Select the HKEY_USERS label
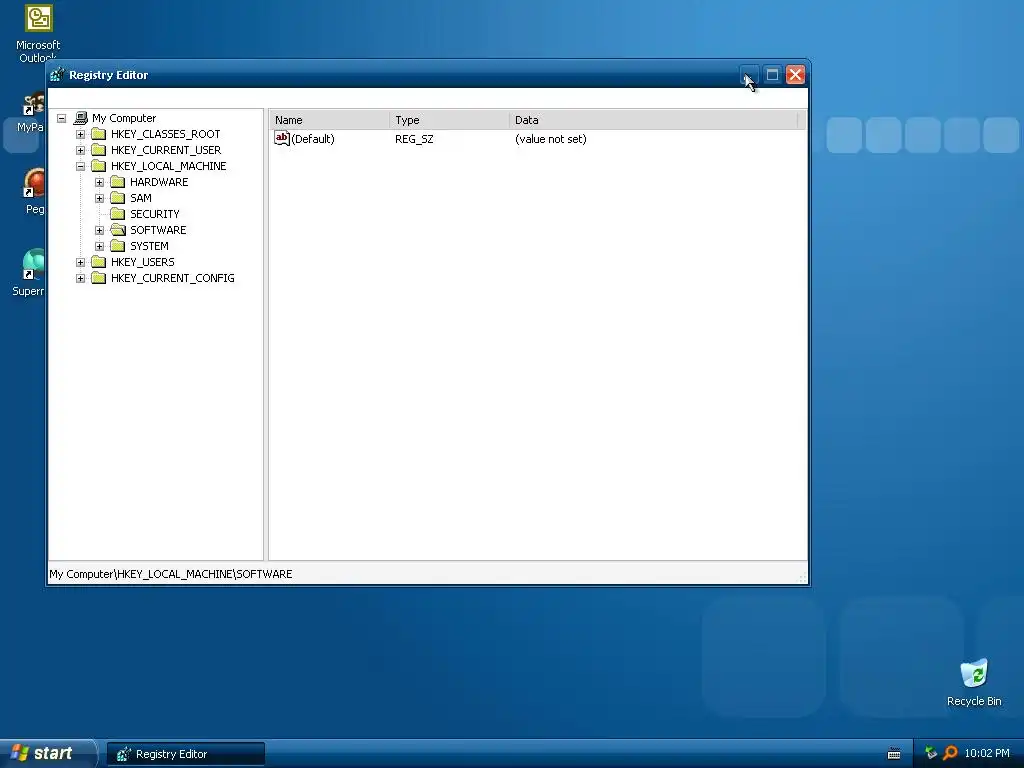The height and width of the screenshot is (768, 1024). click(142, 262)
